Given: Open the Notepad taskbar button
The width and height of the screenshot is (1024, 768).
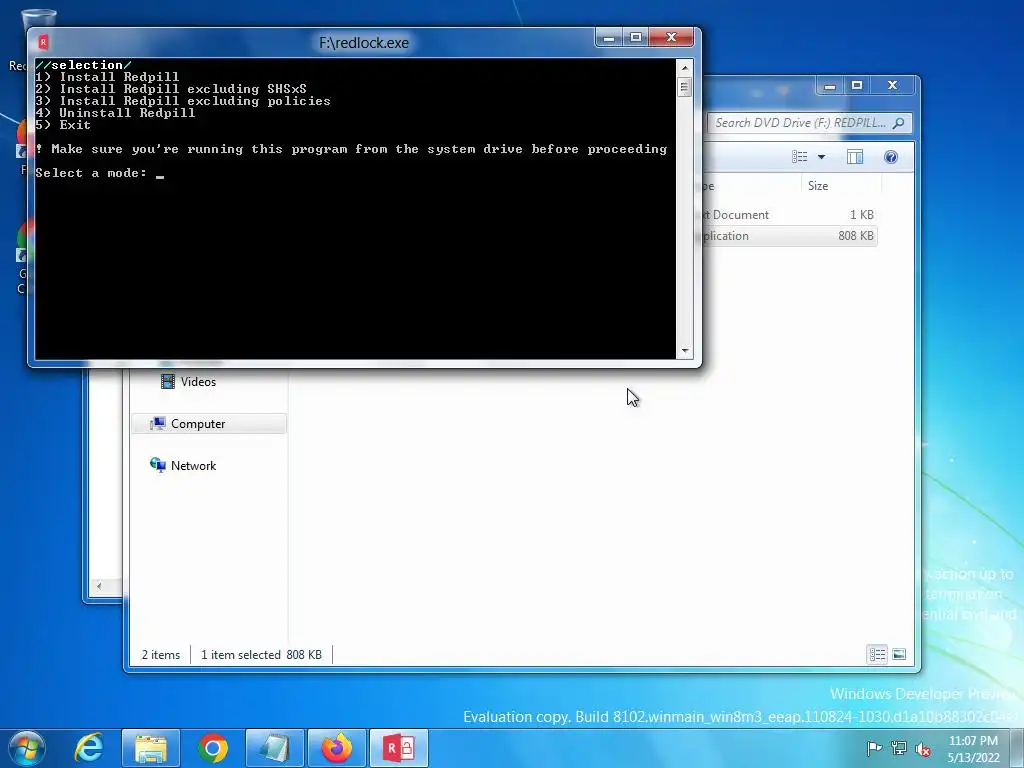Looking at the screenshot, I should (274, 748).
